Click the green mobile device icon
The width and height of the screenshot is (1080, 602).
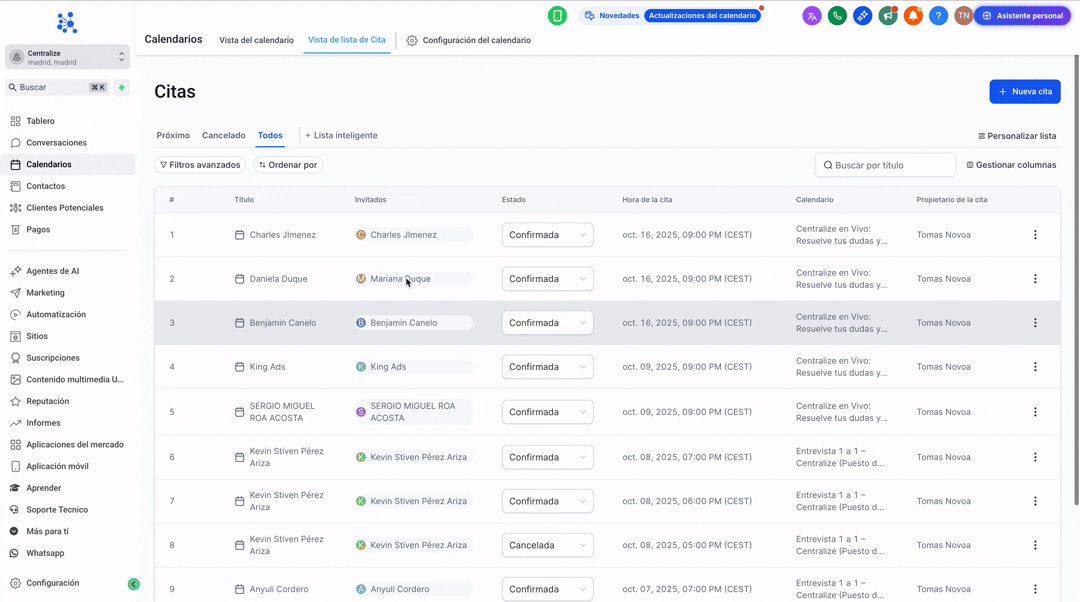tap(557, 16)
